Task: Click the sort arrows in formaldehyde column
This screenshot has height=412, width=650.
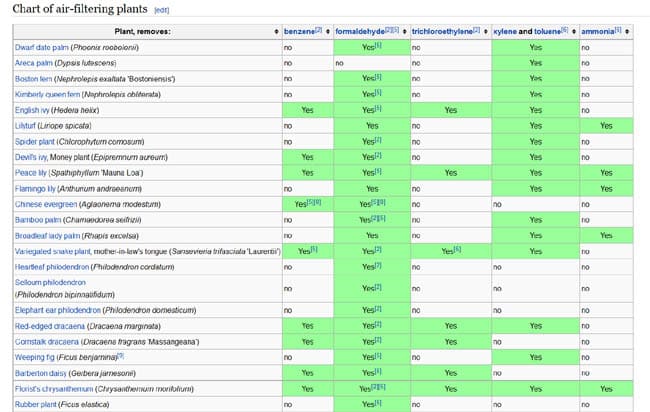Action: click(404, 32)
